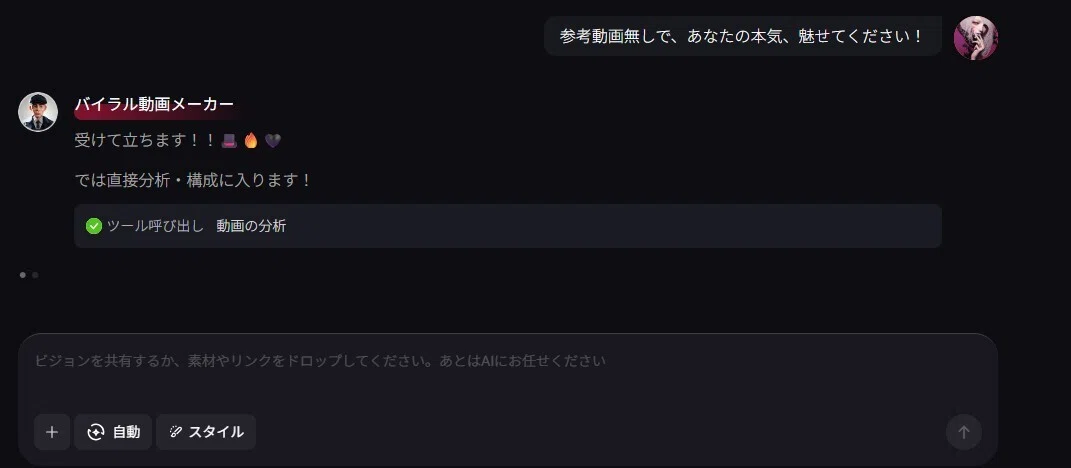Click the バイラル動画メーカー agent name
This screenshot has height=468, width=1071.
(x=154, y=105)
